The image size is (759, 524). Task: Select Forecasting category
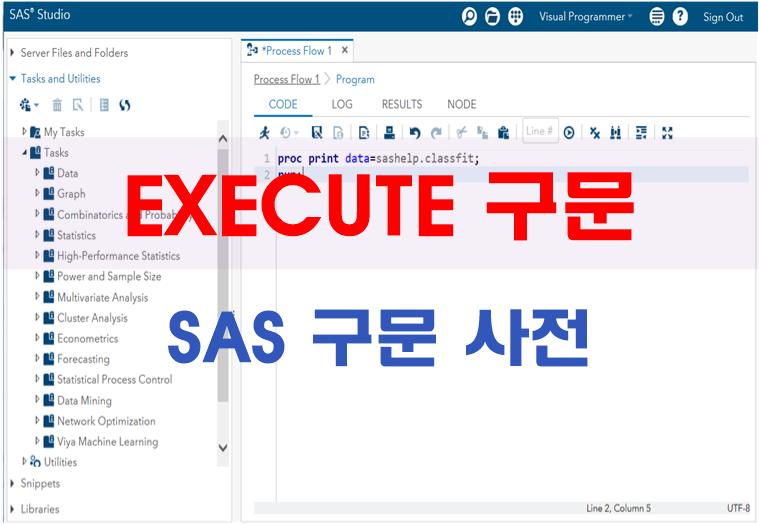point(83,359)
